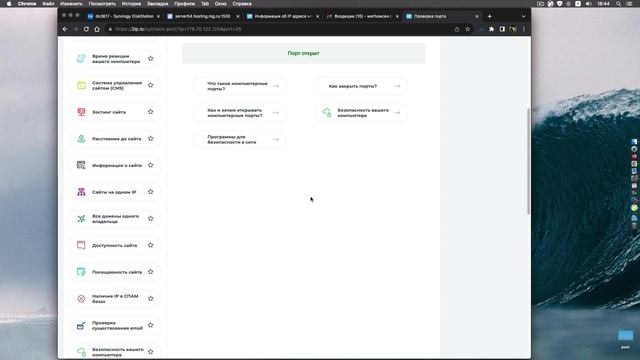Favorite the 'Доступность сайта' tool

(x=151, y=245)
